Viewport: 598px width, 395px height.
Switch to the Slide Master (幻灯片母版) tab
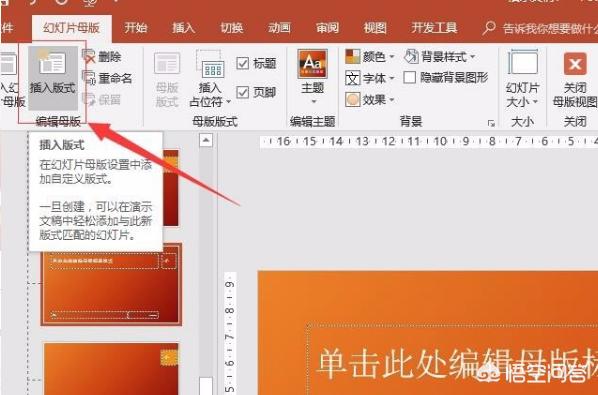72,28
